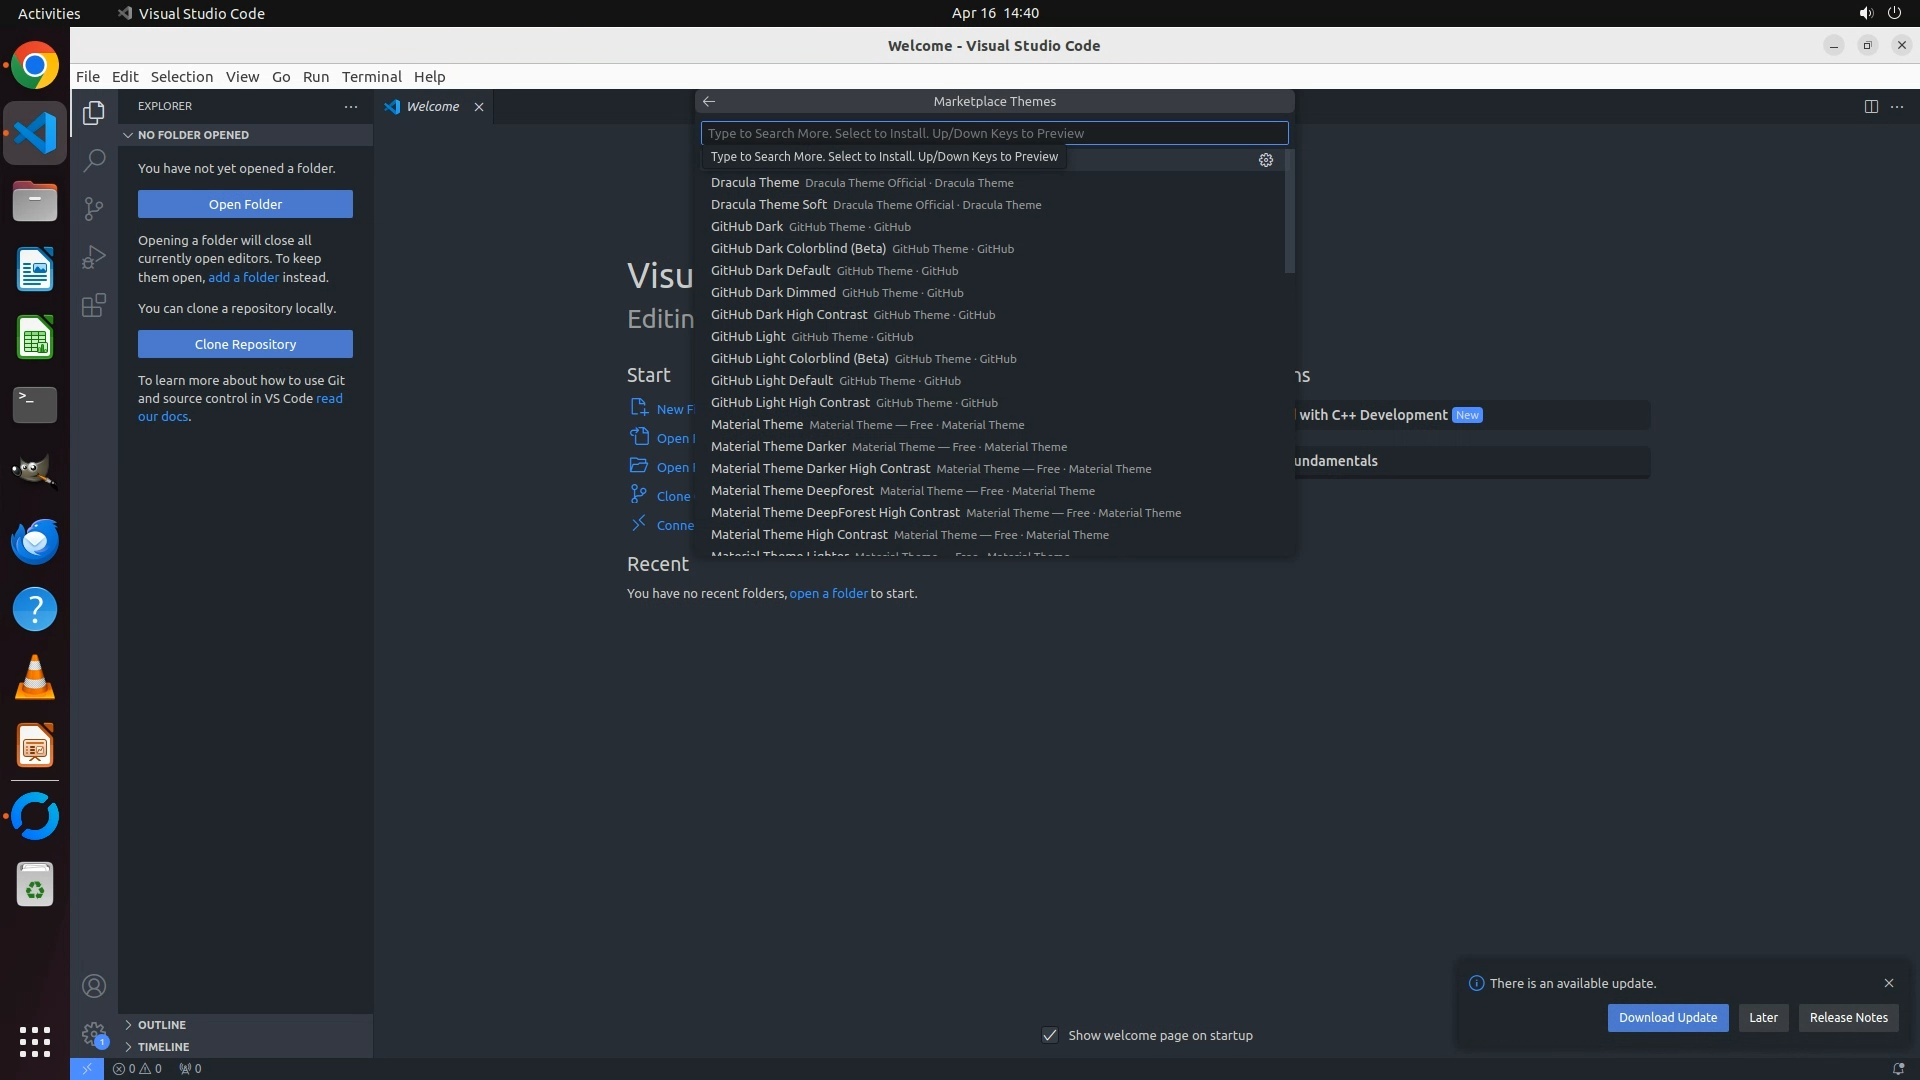Open the Extensions view
Viewport: 1920px width, 1080px height.
(x=94, y=305)
